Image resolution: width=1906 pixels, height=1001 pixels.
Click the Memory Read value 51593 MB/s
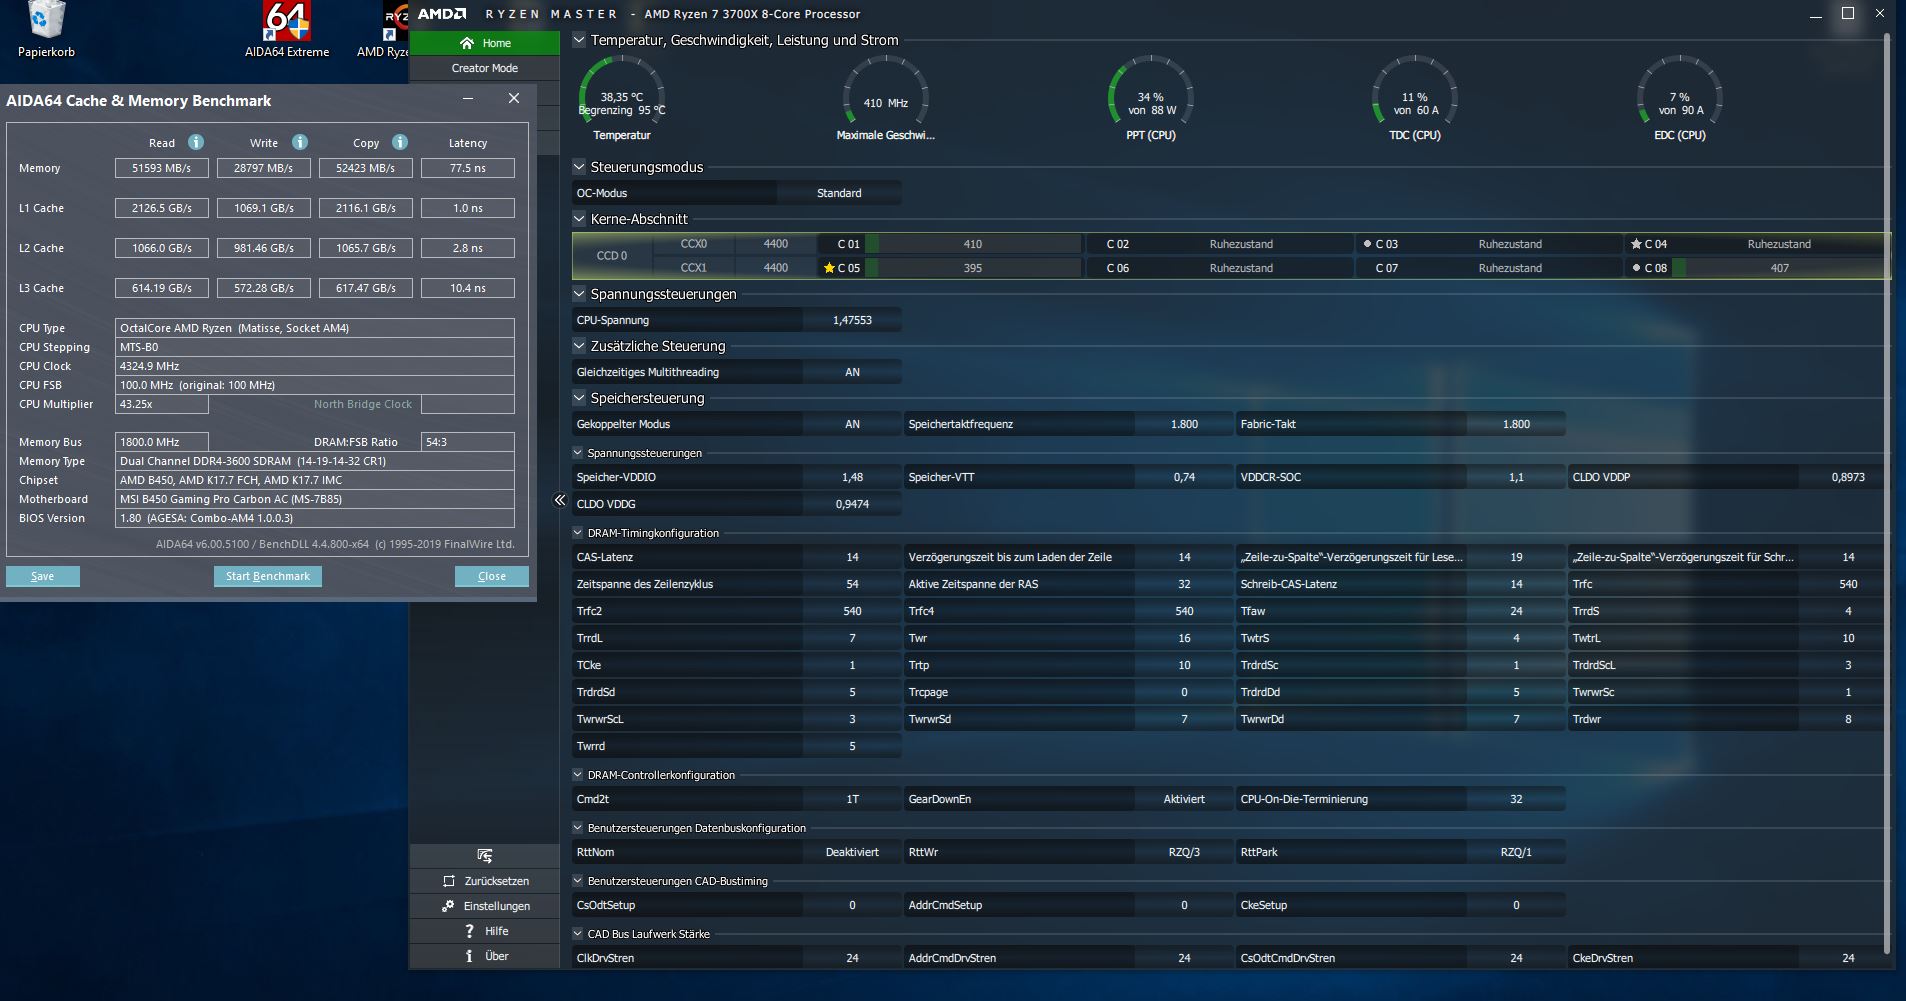pyautogui.click(x=162, y=168)
